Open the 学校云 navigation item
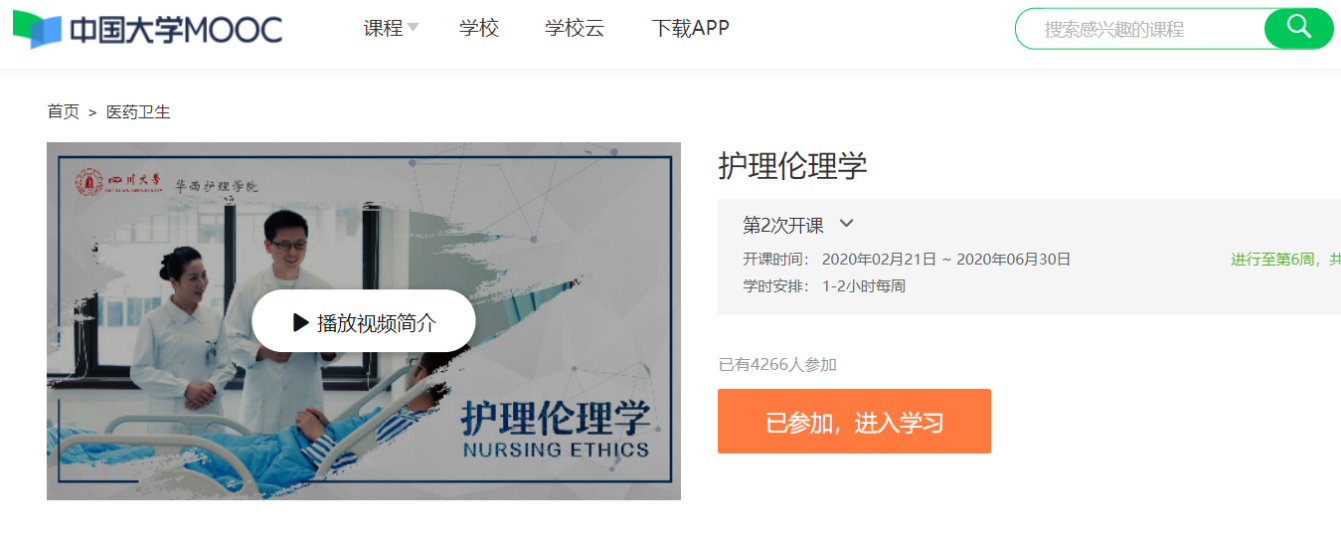Image resolution: width=1341 pixels, height=546 pixels. coord(575,28)
